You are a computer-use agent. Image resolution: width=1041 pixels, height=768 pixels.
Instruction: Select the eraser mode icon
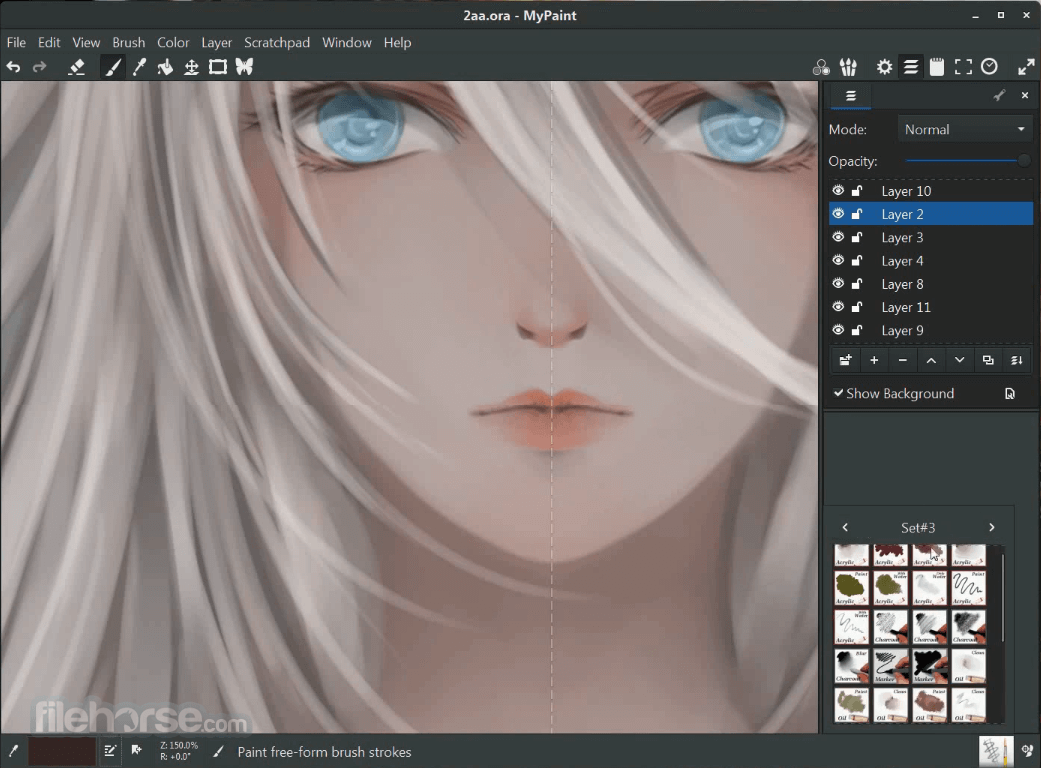pos(76,67)
